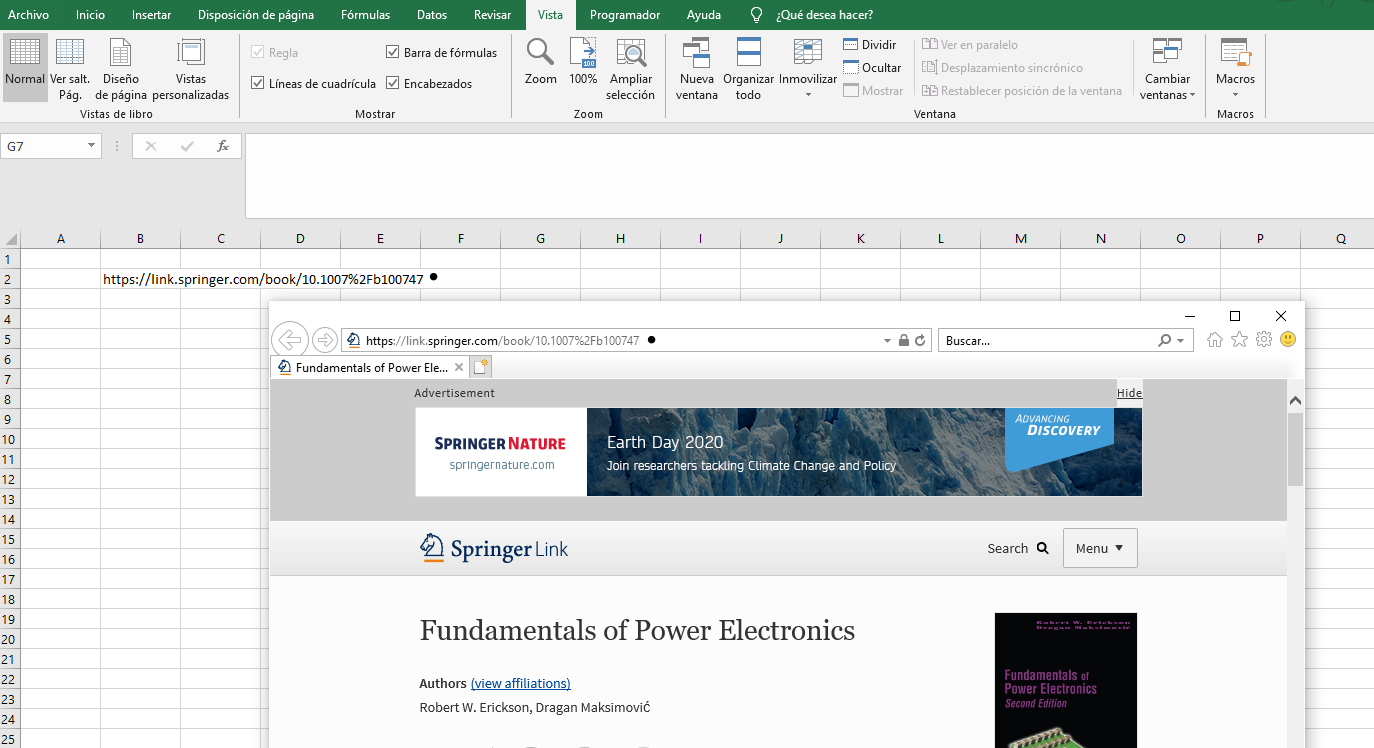The height and width of the screenshot is (748, 1374).
Task: Expand browser search provider dropdown
Action: tap(1181, 340)
